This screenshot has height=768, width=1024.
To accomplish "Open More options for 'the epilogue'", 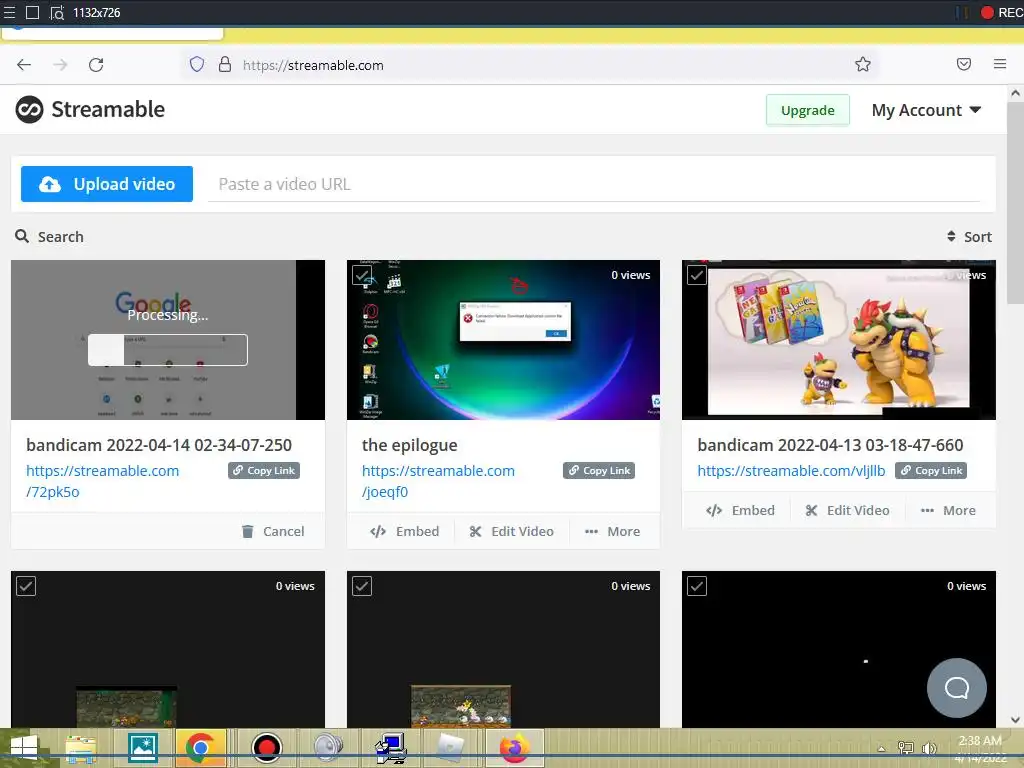I will tap(613, 532).
